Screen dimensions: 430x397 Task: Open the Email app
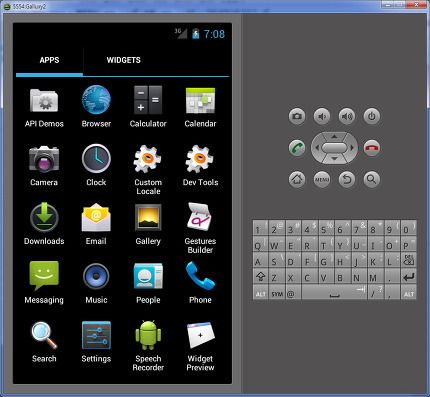96,224
